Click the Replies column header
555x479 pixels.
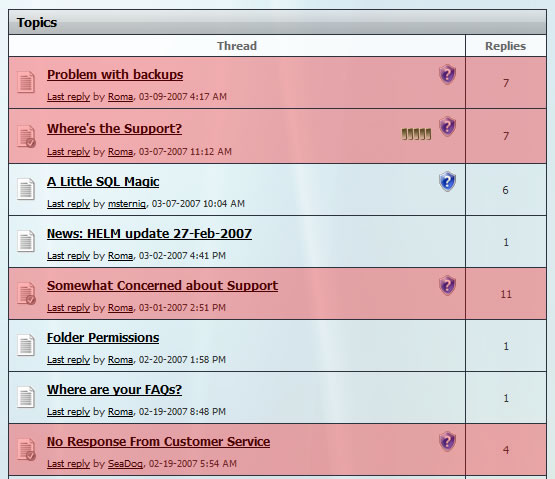(x=505, y=46)
